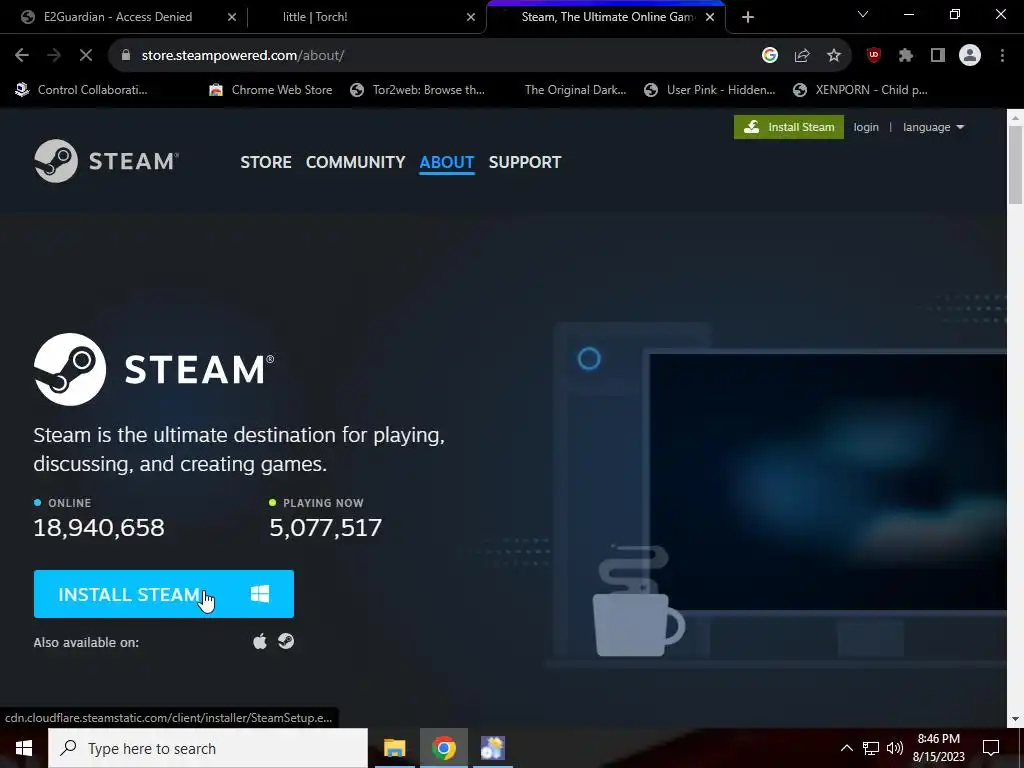1024x768 pixels.
Task: Click the blue INSTALL STEAM button
Action: (x=164, y=594)
